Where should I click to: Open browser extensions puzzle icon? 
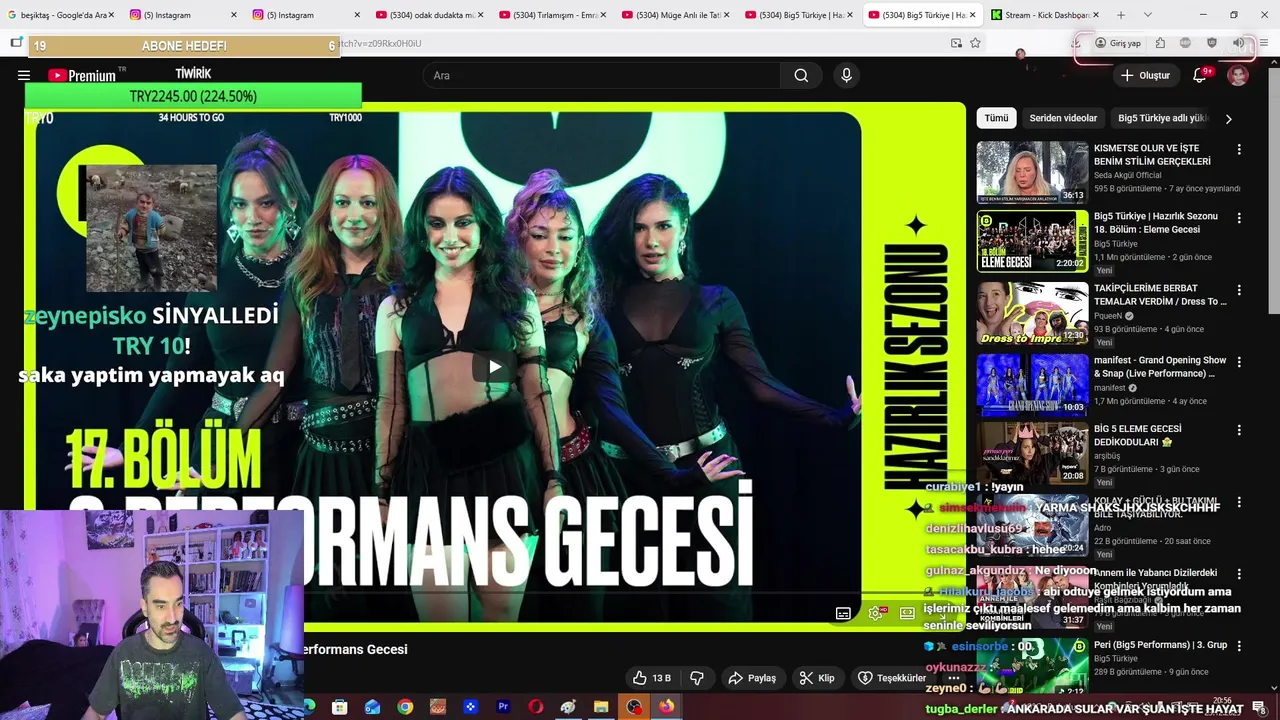coord(1160,43)
